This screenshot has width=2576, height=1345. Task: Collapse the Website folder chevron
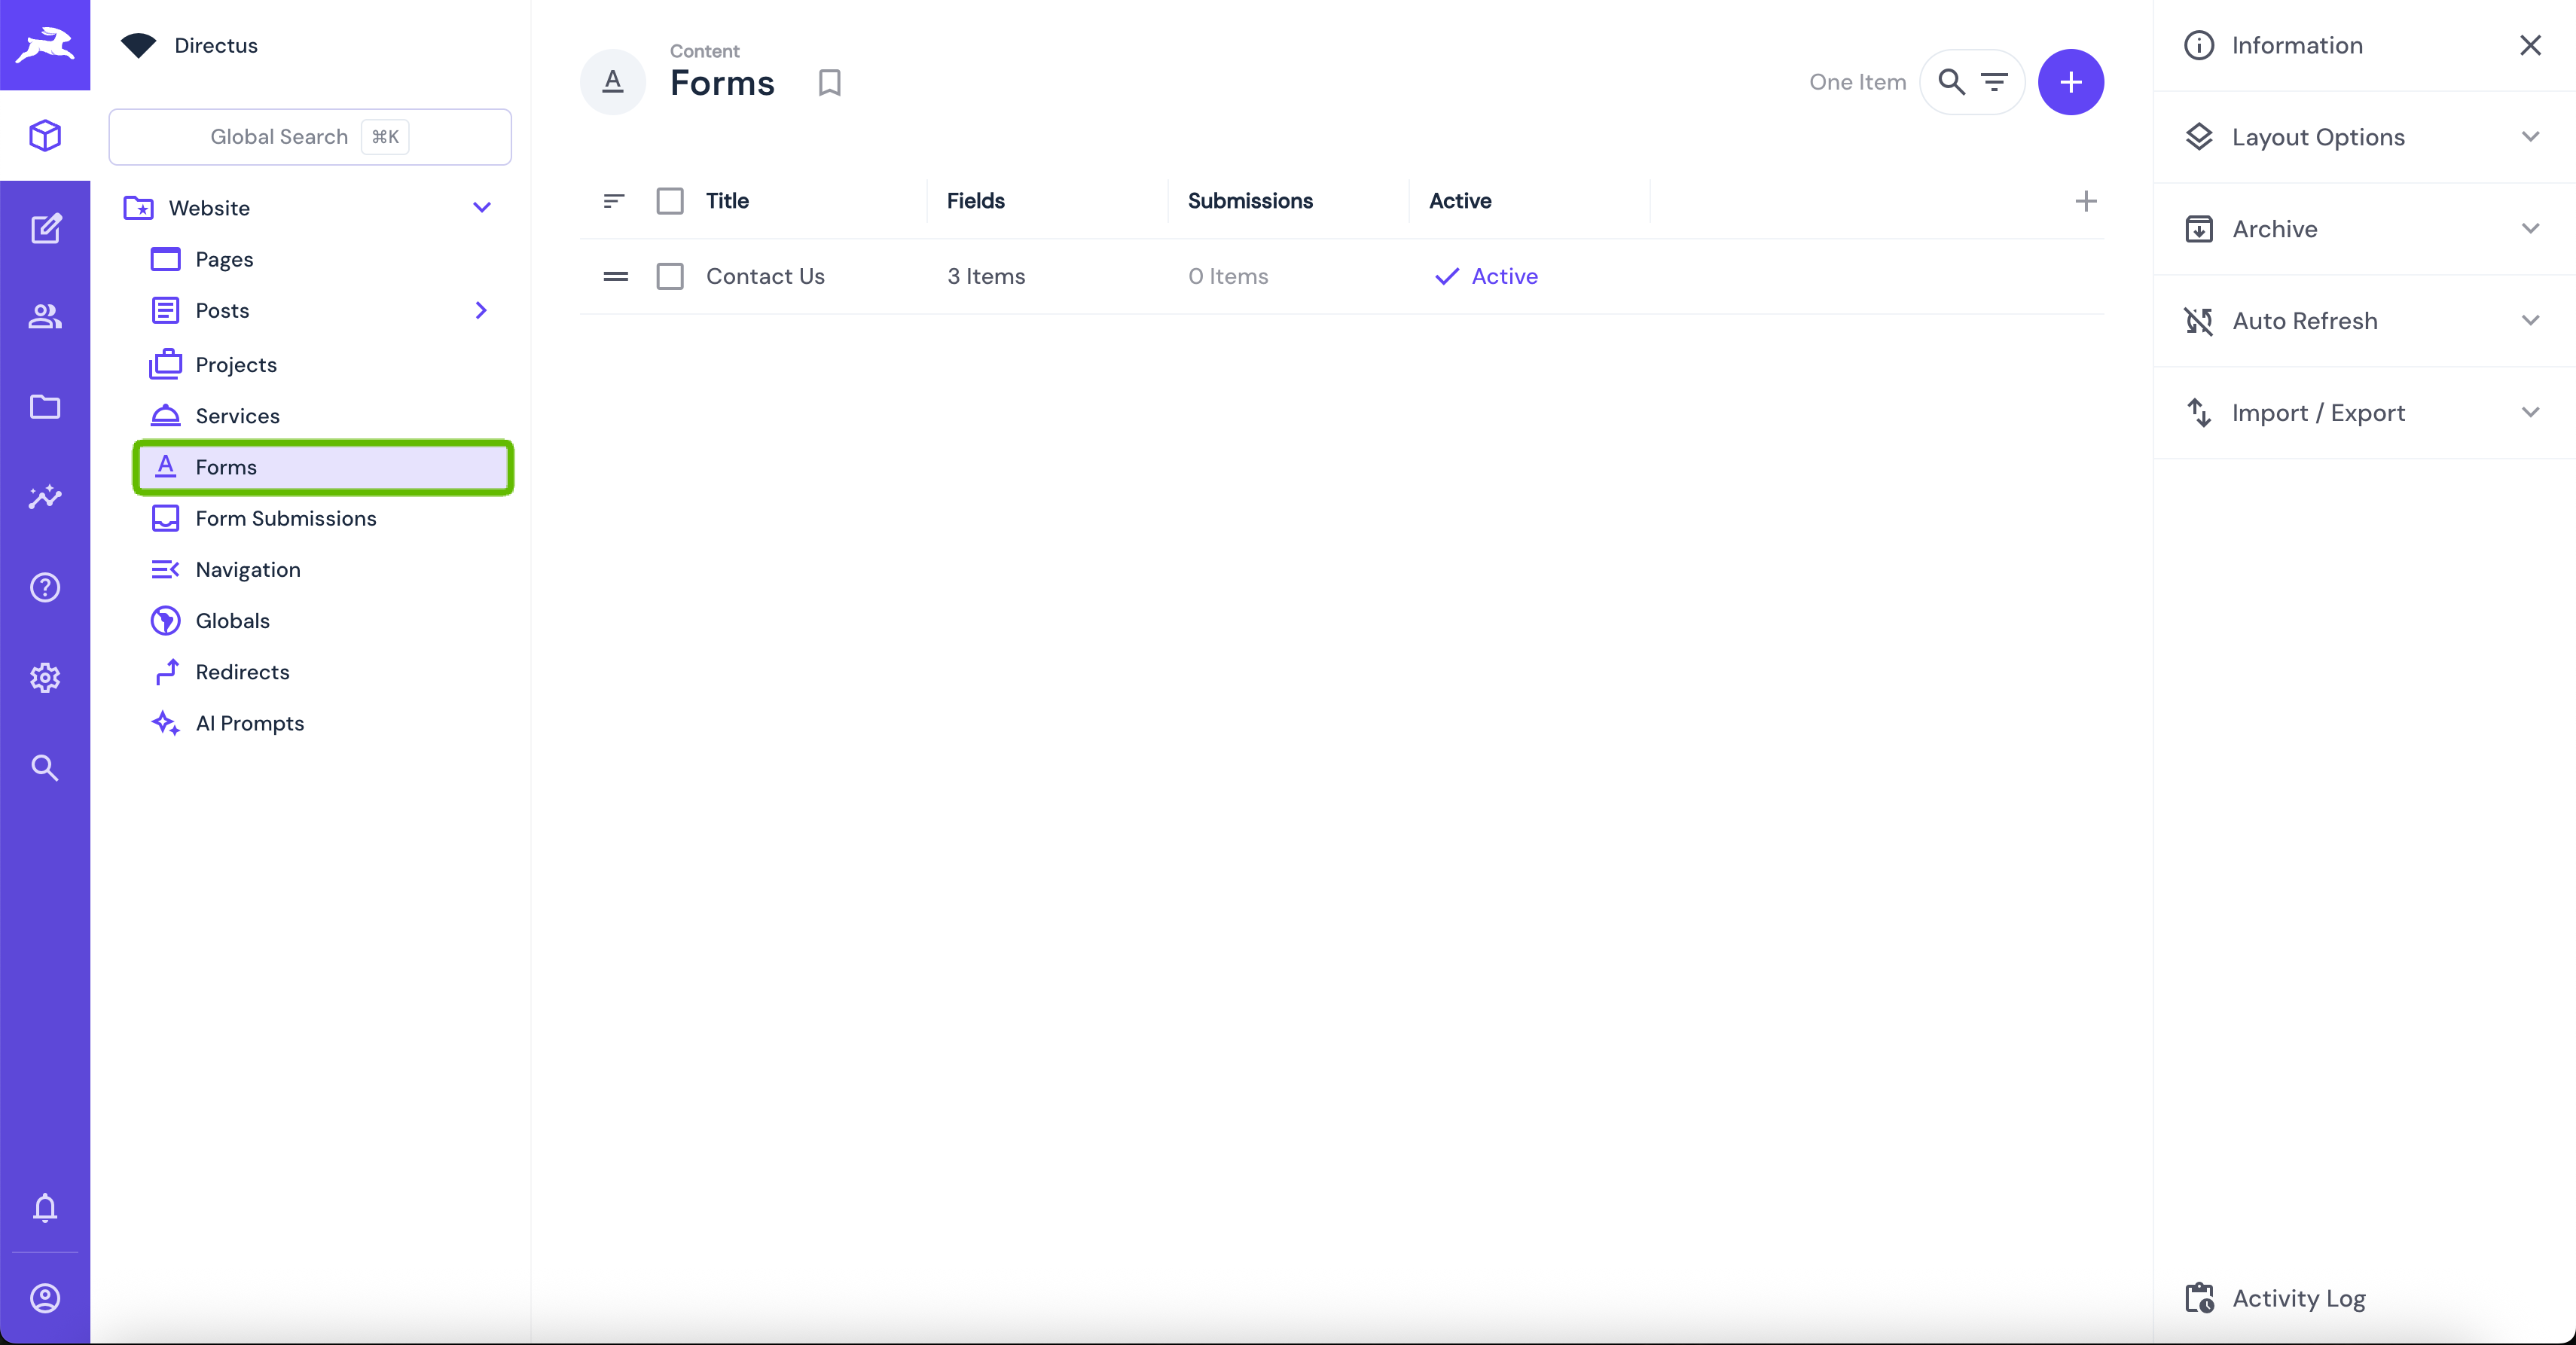click(x=481, y=208)
